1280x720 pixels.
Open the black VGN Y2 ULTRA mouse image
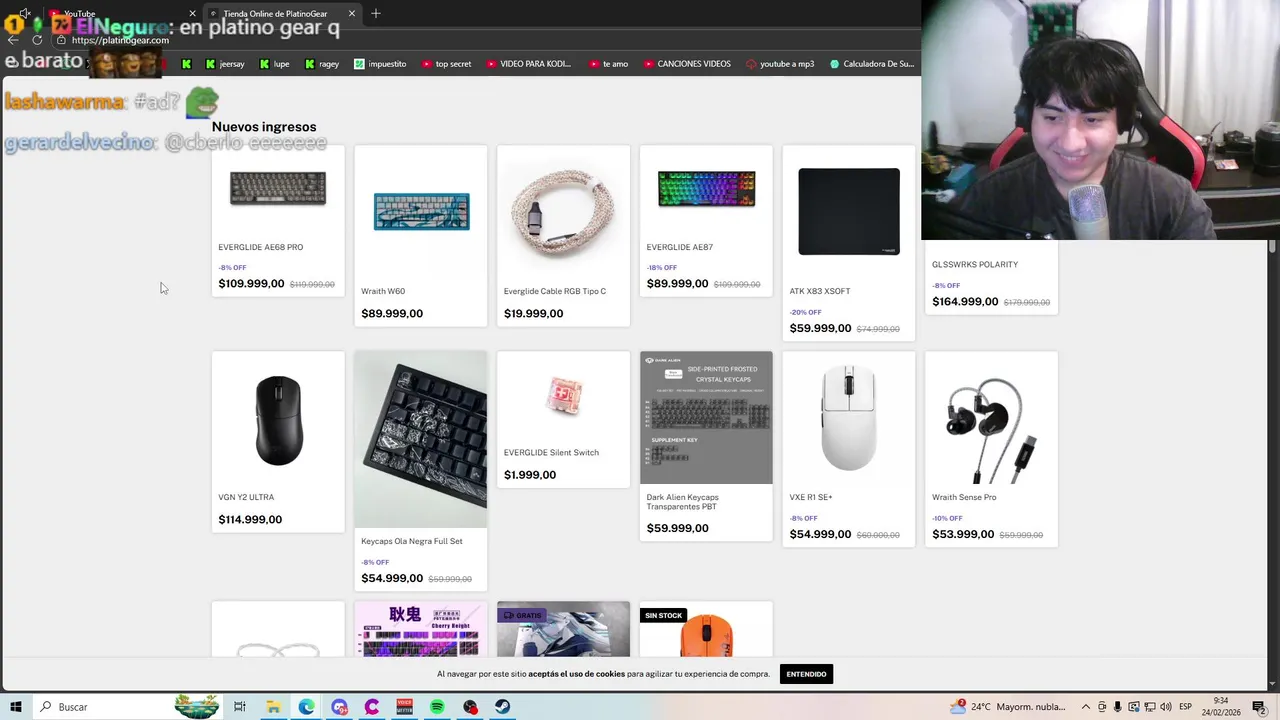278,420
